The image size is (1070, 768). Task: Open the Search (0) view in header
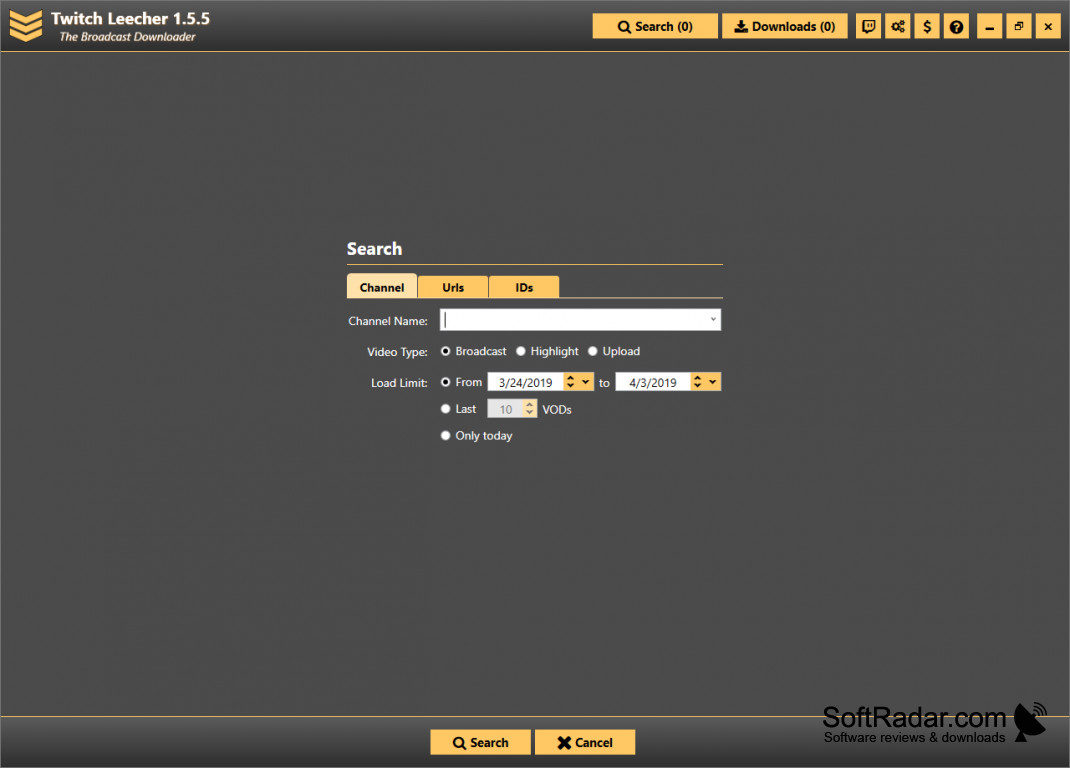(x=655, y=27)
